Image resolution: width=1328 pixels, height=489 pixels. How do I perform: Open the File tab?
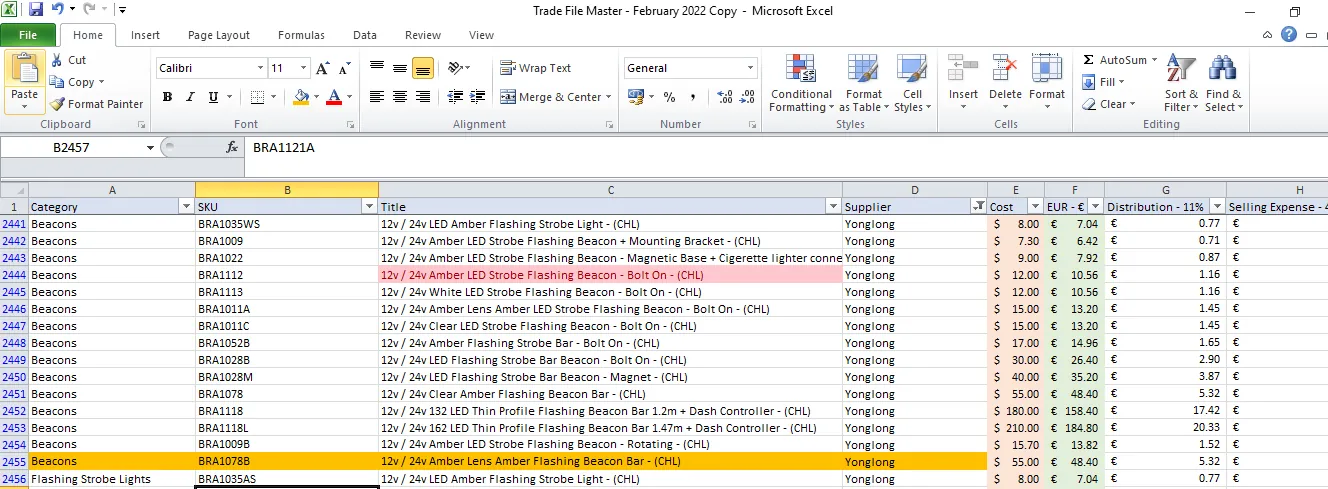(x=28, y=35)
